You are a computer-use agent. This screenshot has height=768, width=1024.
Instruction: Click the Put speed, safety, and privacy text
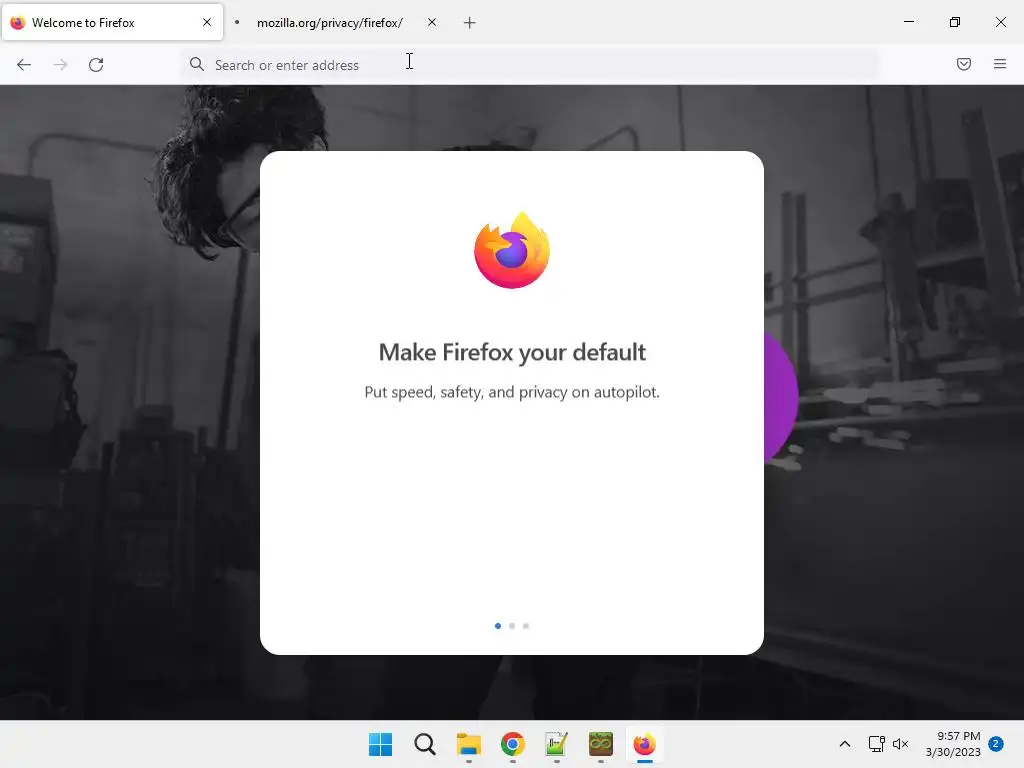click(x=512, y=392)
